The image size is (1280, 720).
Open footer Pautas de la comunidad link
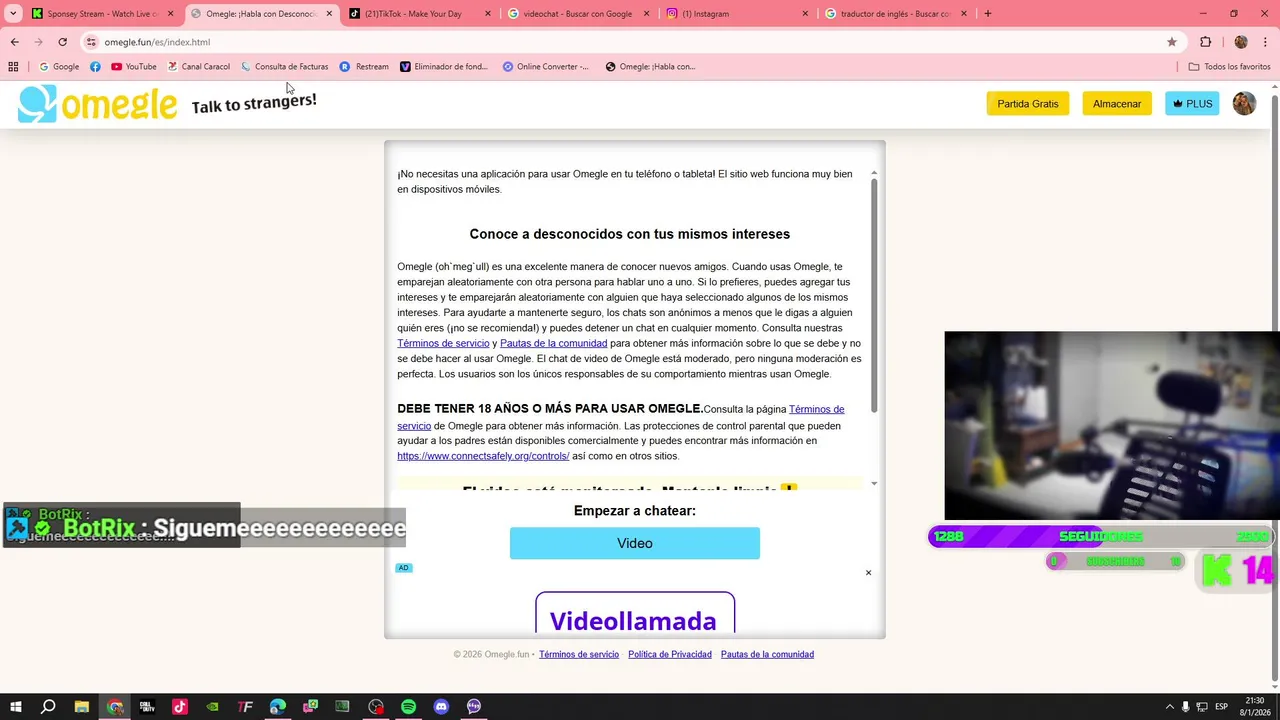coord(767,654)
